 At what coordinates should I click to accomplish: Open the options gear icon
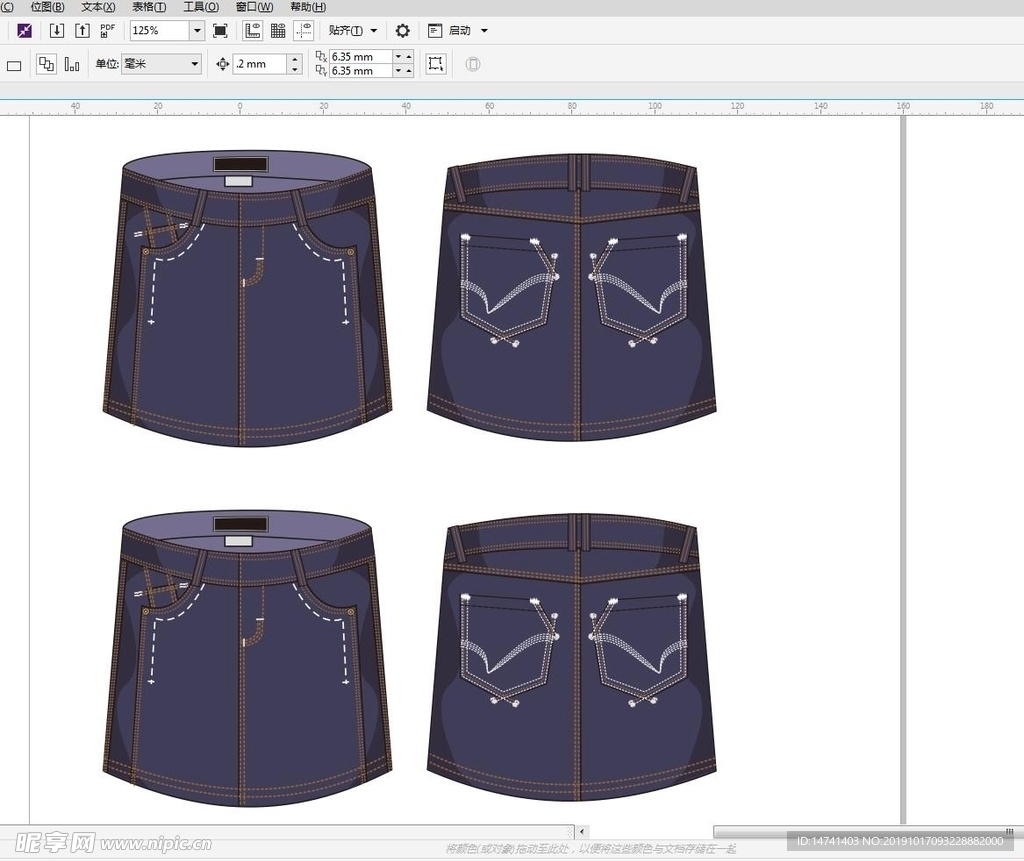(x=403, y=31)
